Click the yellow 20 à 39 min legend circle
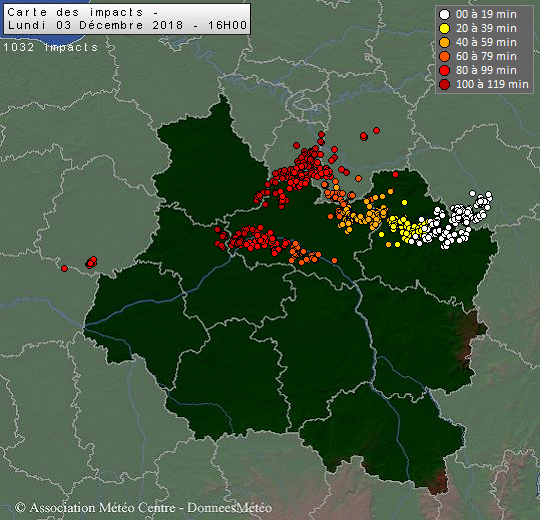 pyautogui.click(x=445, y=29)
